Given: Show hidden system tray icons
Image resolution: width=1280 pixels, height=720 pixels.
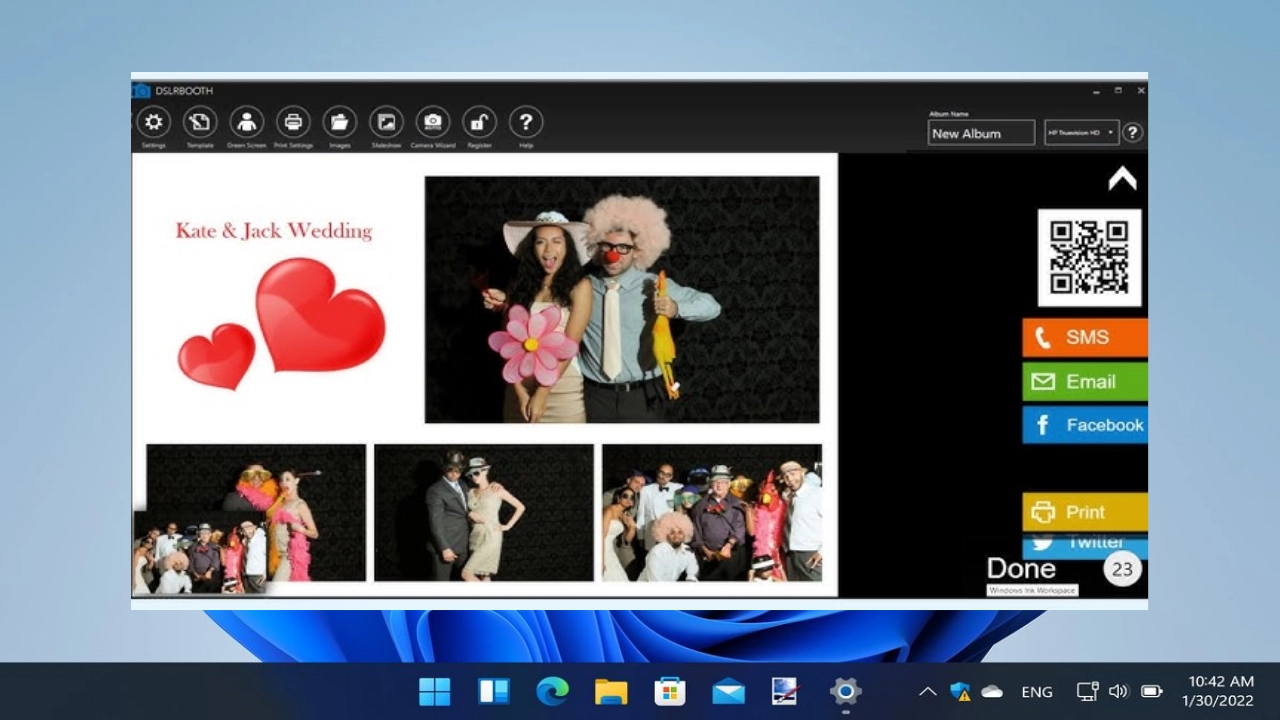Looking at the screenshot, I should tap(927, 691).
